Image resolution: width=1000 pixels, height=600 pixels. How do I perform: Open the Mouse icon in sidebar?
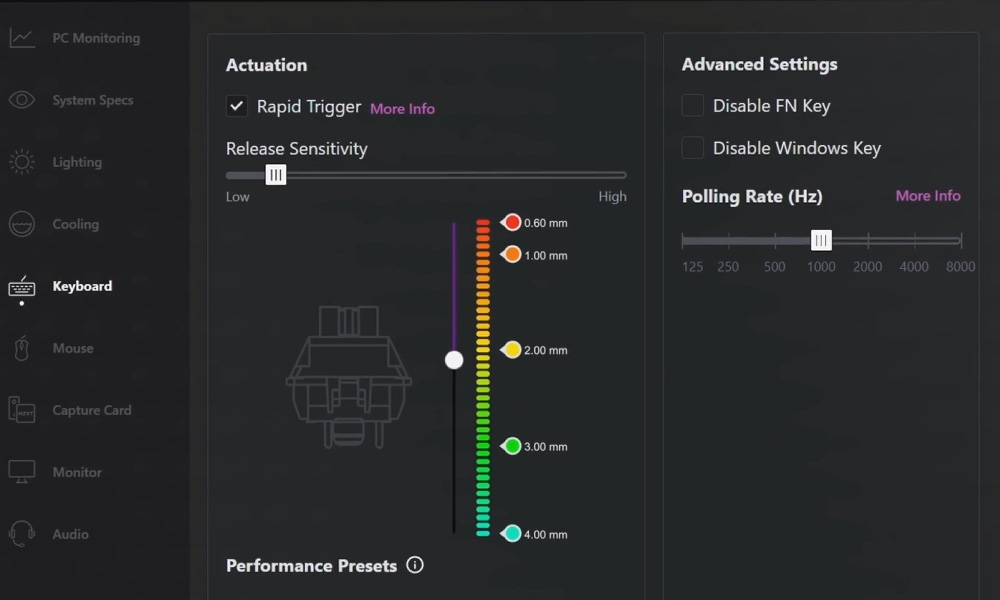22,348
